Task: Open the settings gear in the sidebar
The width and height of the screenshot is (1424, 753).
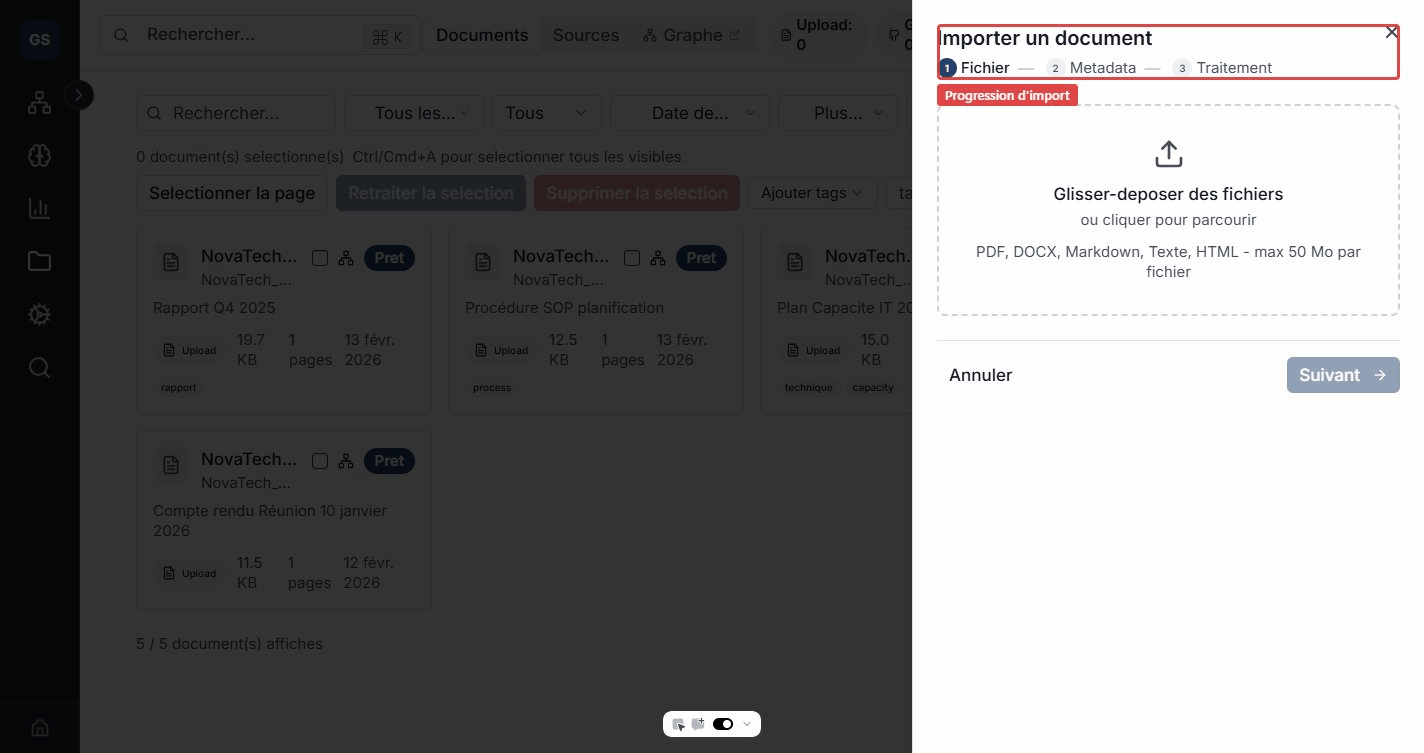Action: tap(40, 314)
